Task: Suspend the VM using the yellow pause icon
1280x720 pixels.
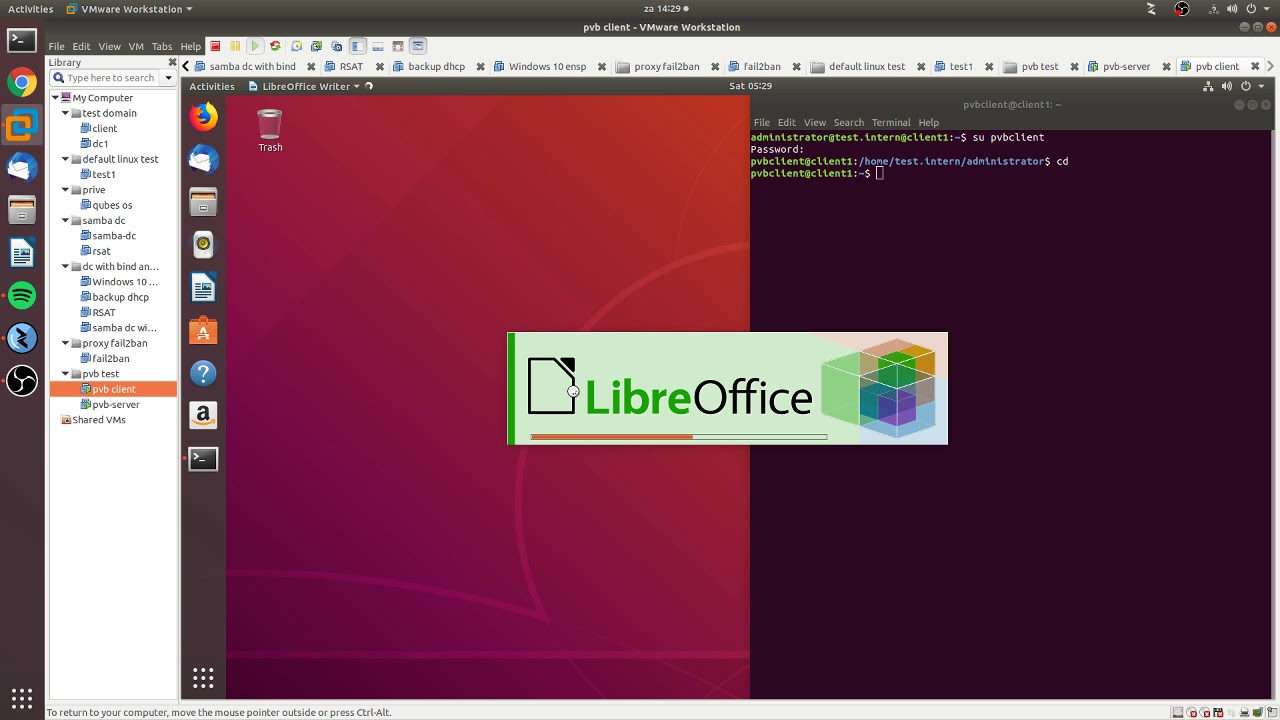Action: (x=235, y=46)
